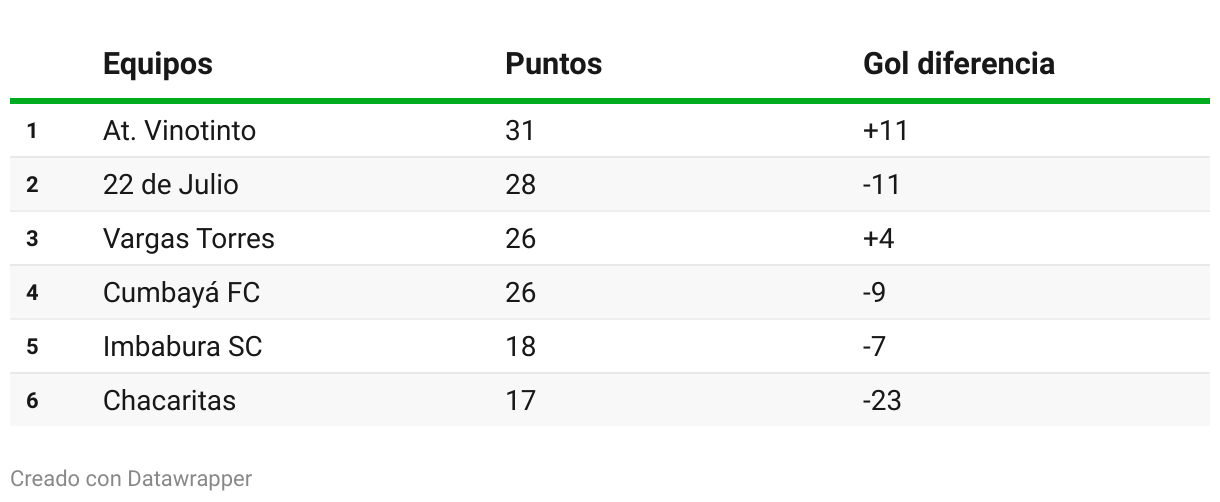
Task: Click the Cumbayá FC team cell
Action: (x=181, y=293)
